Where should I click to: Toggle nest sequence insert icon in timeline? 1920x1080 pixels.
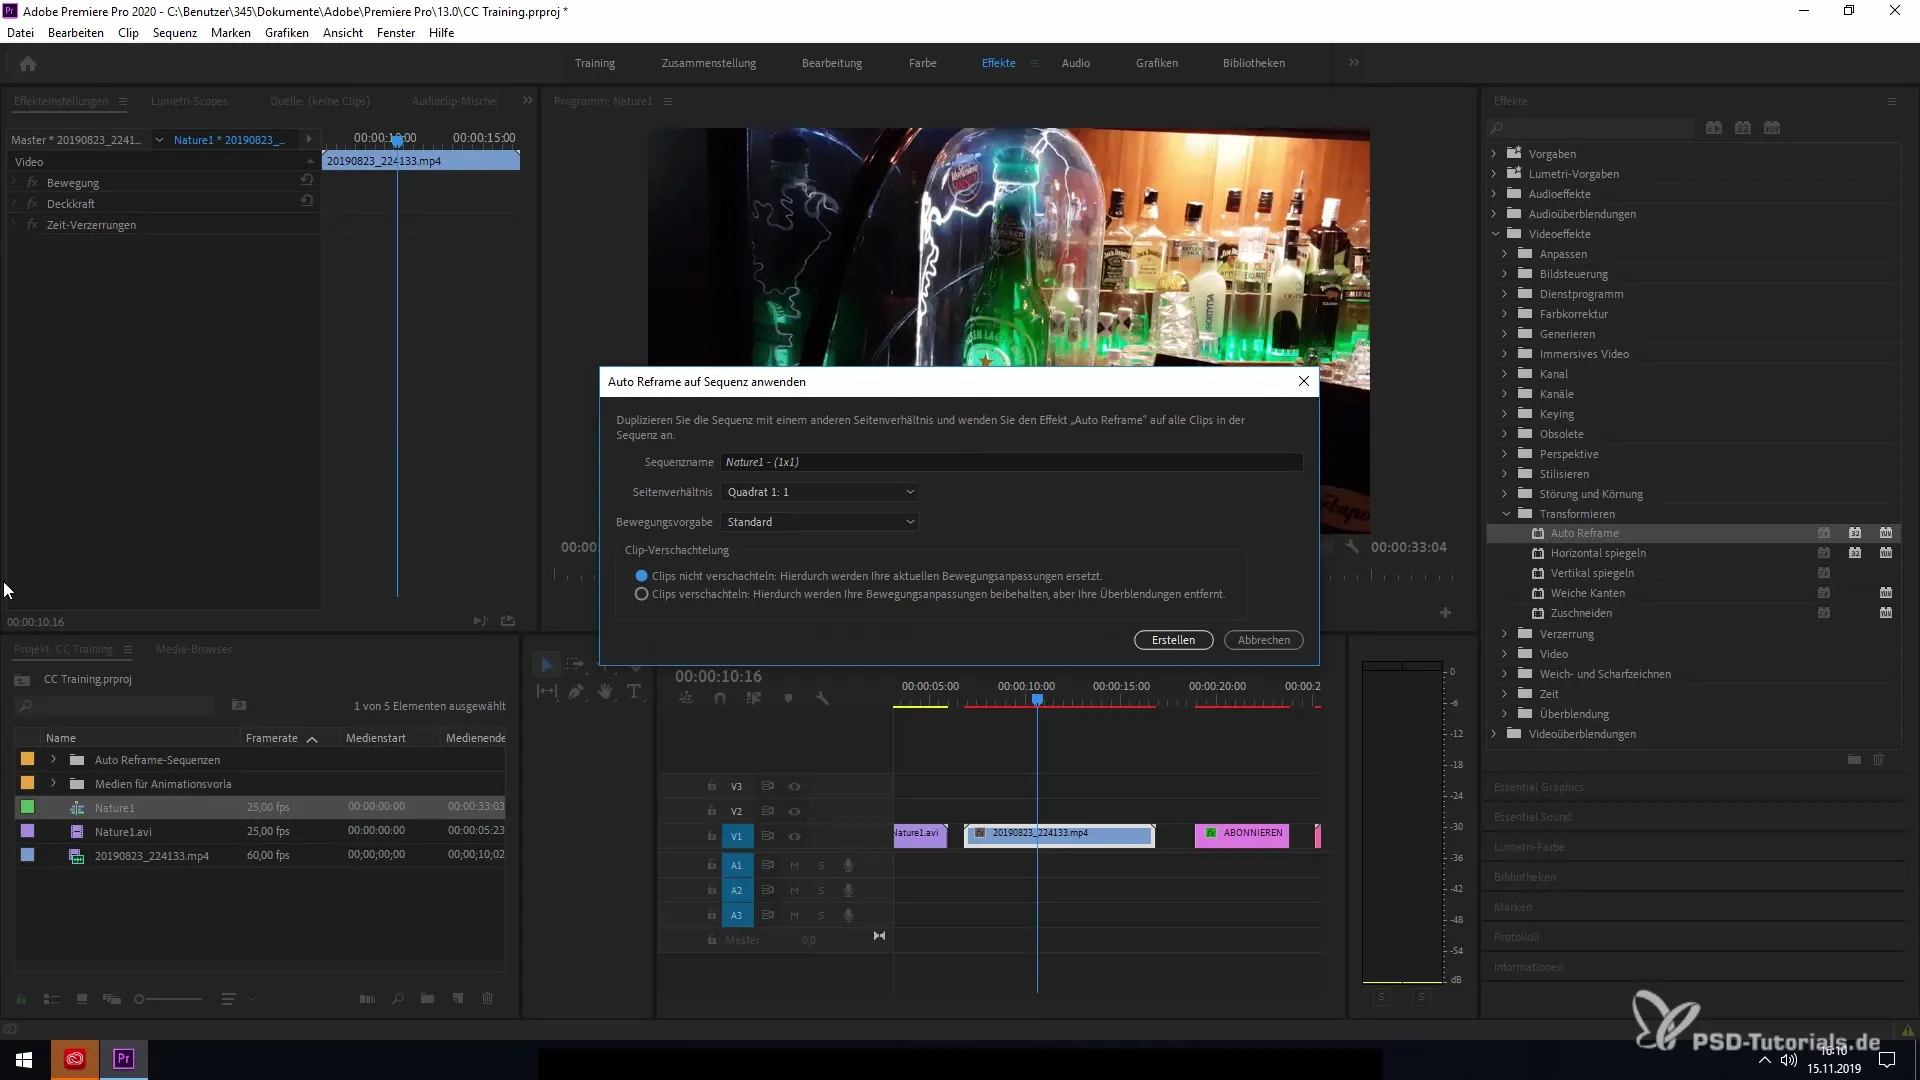coord(686,698)
